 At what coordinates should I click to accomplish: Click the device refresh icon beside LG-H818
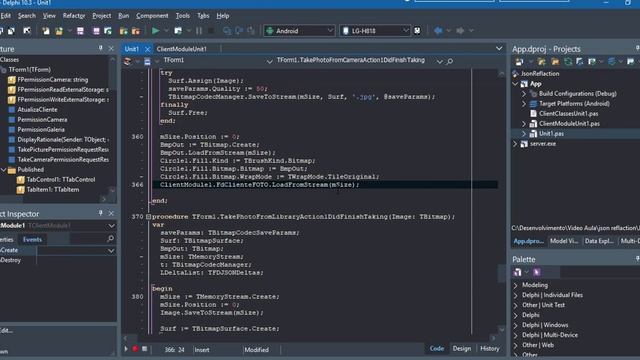click(417, 31)
